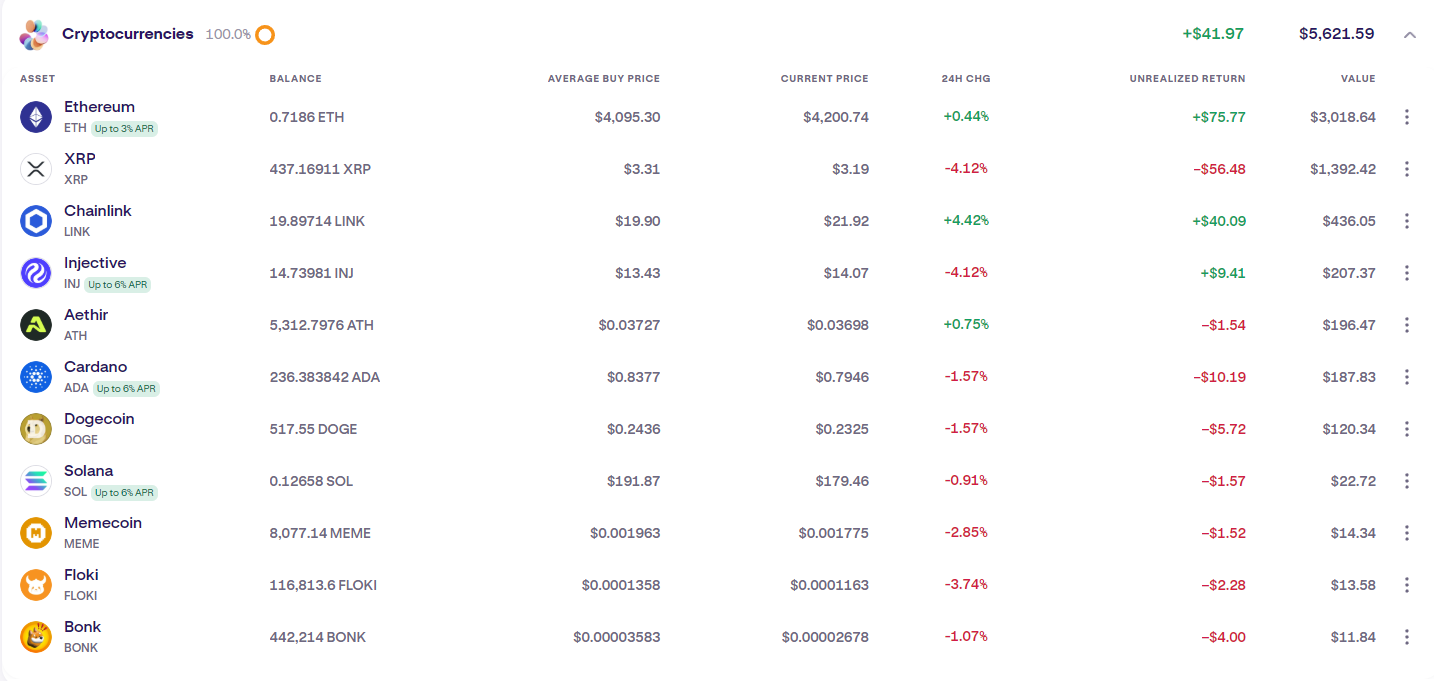This screenshot has height=681, width=1434.
Task: Click the Cryptocurrencies total value $5,621.59
Action: pyautogui.click(x=1336, y=34)
